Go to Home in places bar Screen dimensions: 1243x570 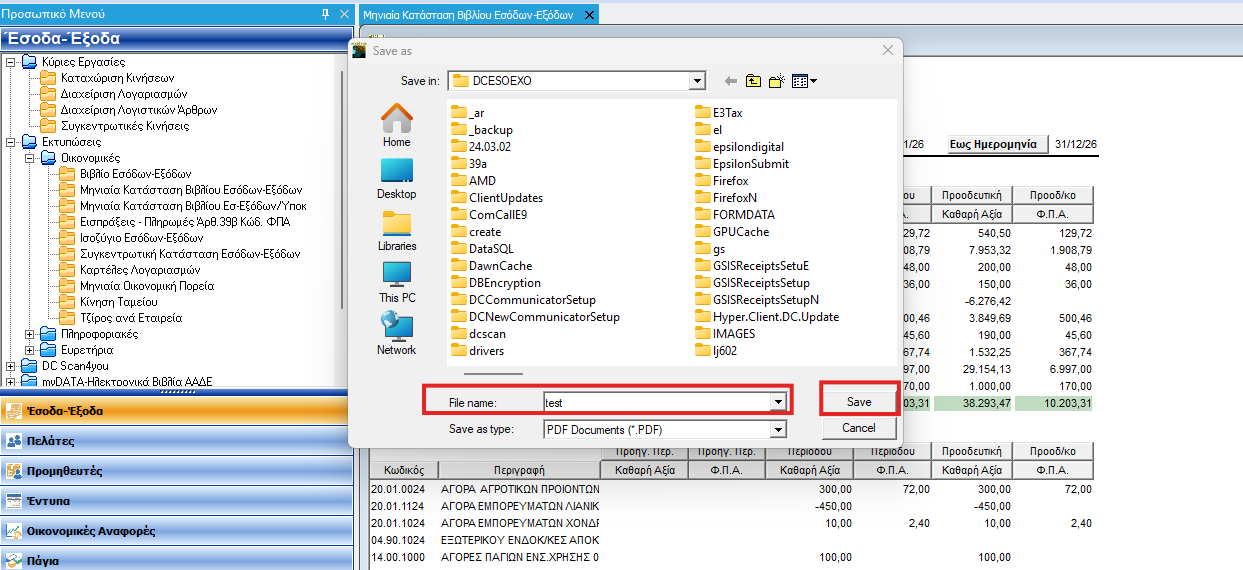point(397,126)
